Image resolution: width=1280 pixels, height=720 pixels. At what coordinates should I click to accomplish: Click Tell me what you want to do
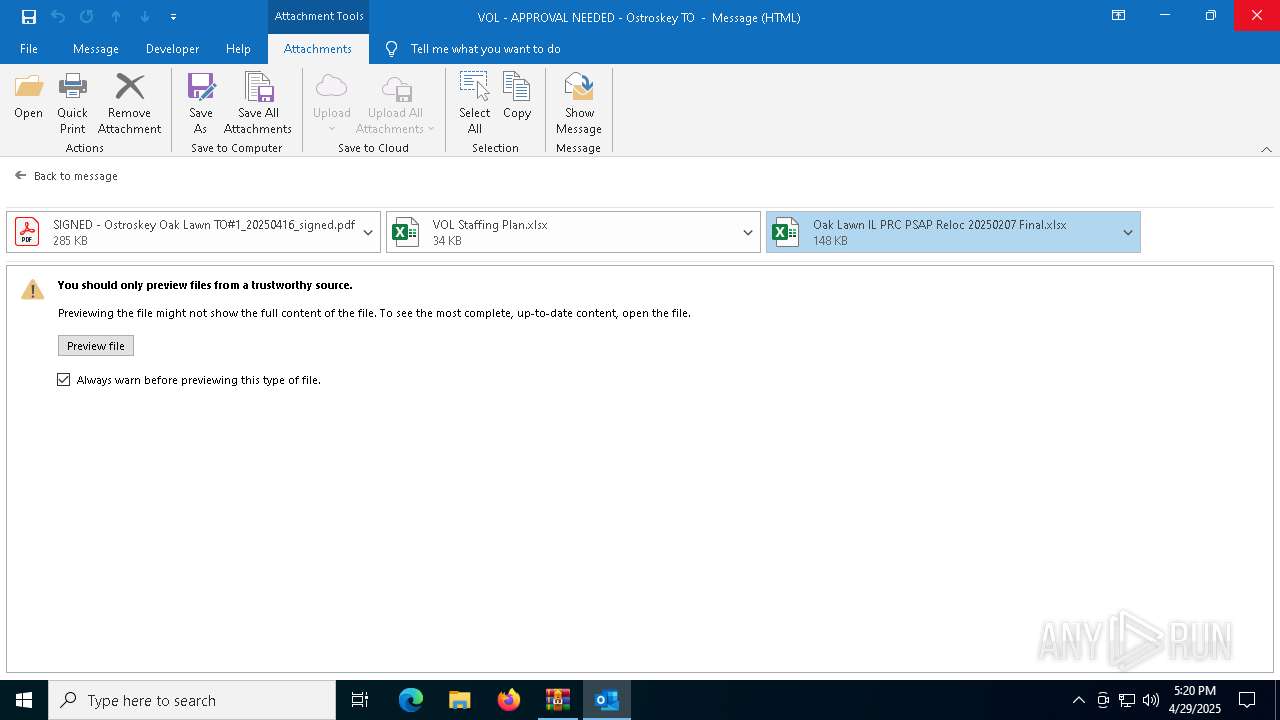(x=485, y=49)
